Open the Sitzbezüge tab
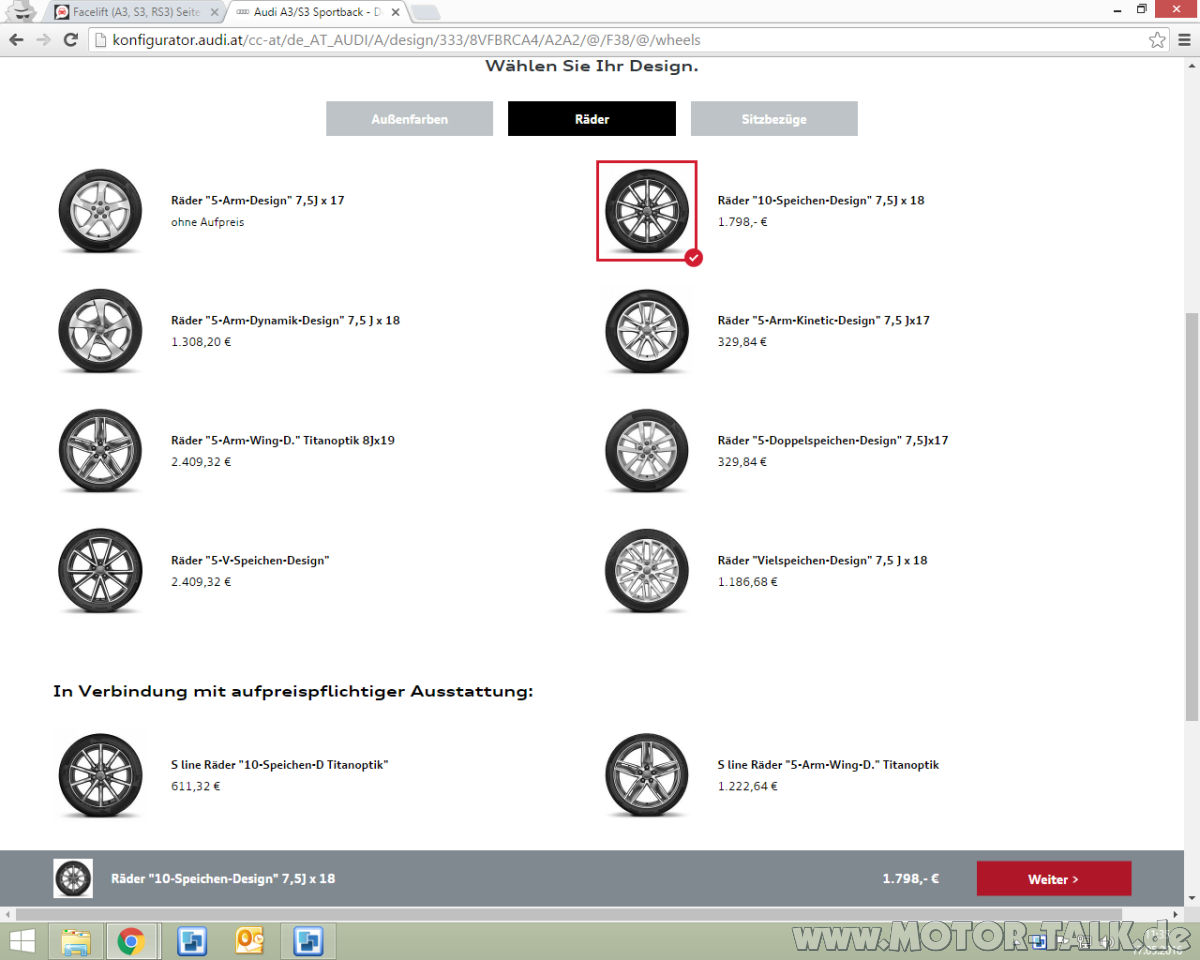 [x=773, y=119]
